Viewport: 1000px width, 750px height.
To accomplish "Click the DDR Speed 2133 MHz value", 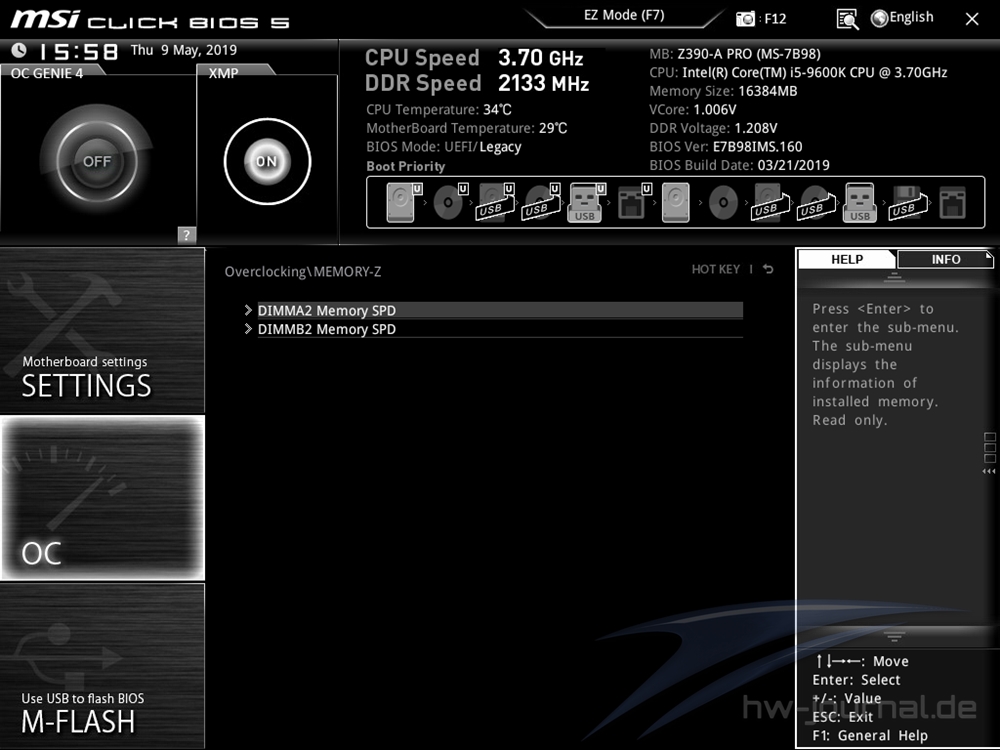I will (543, 83).
